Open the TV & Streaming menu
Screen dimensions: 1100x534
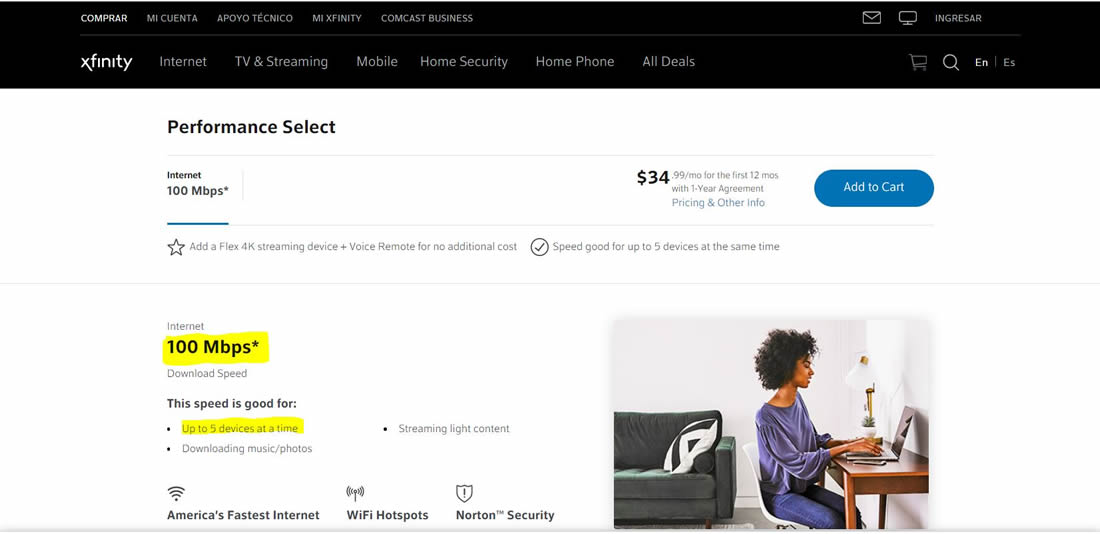click(x=281, y=62)
